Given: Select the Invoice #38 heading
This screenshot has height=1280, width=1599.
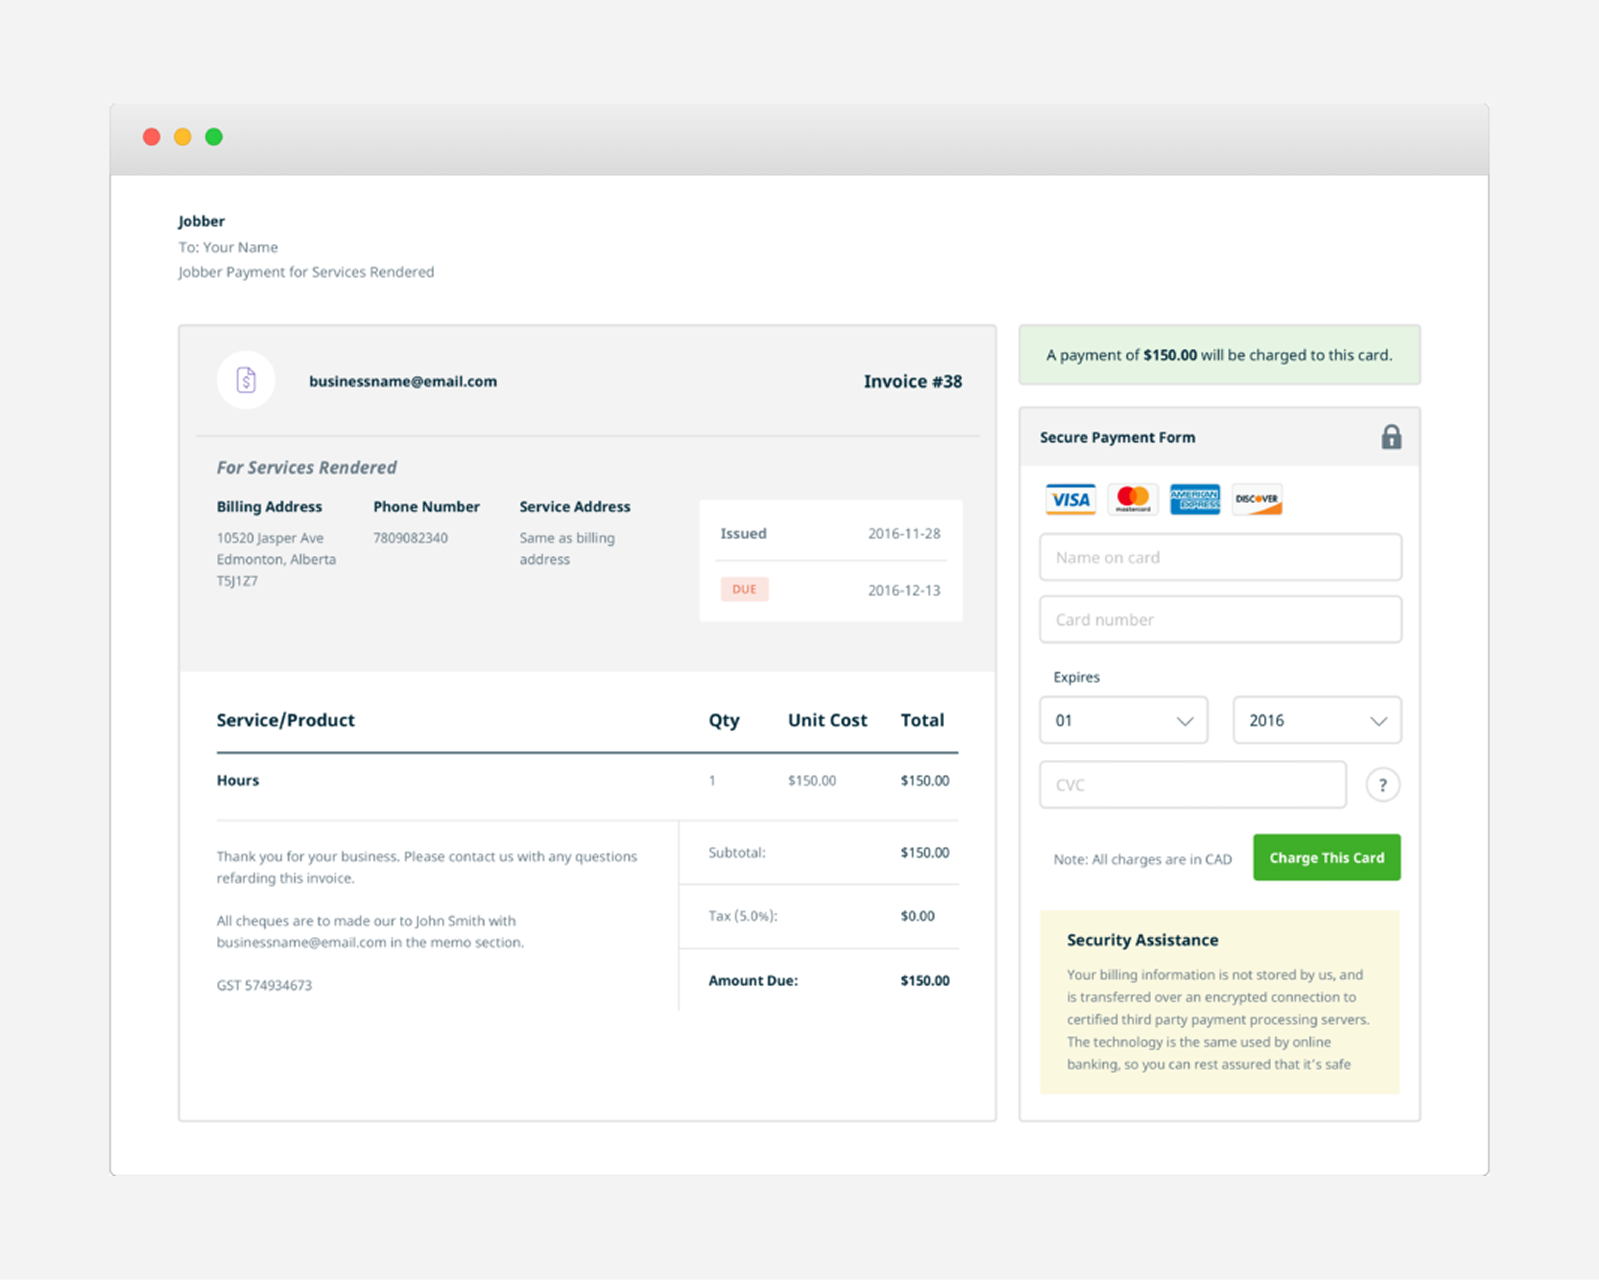Looking at the screenshot, I should click(912, 381).
